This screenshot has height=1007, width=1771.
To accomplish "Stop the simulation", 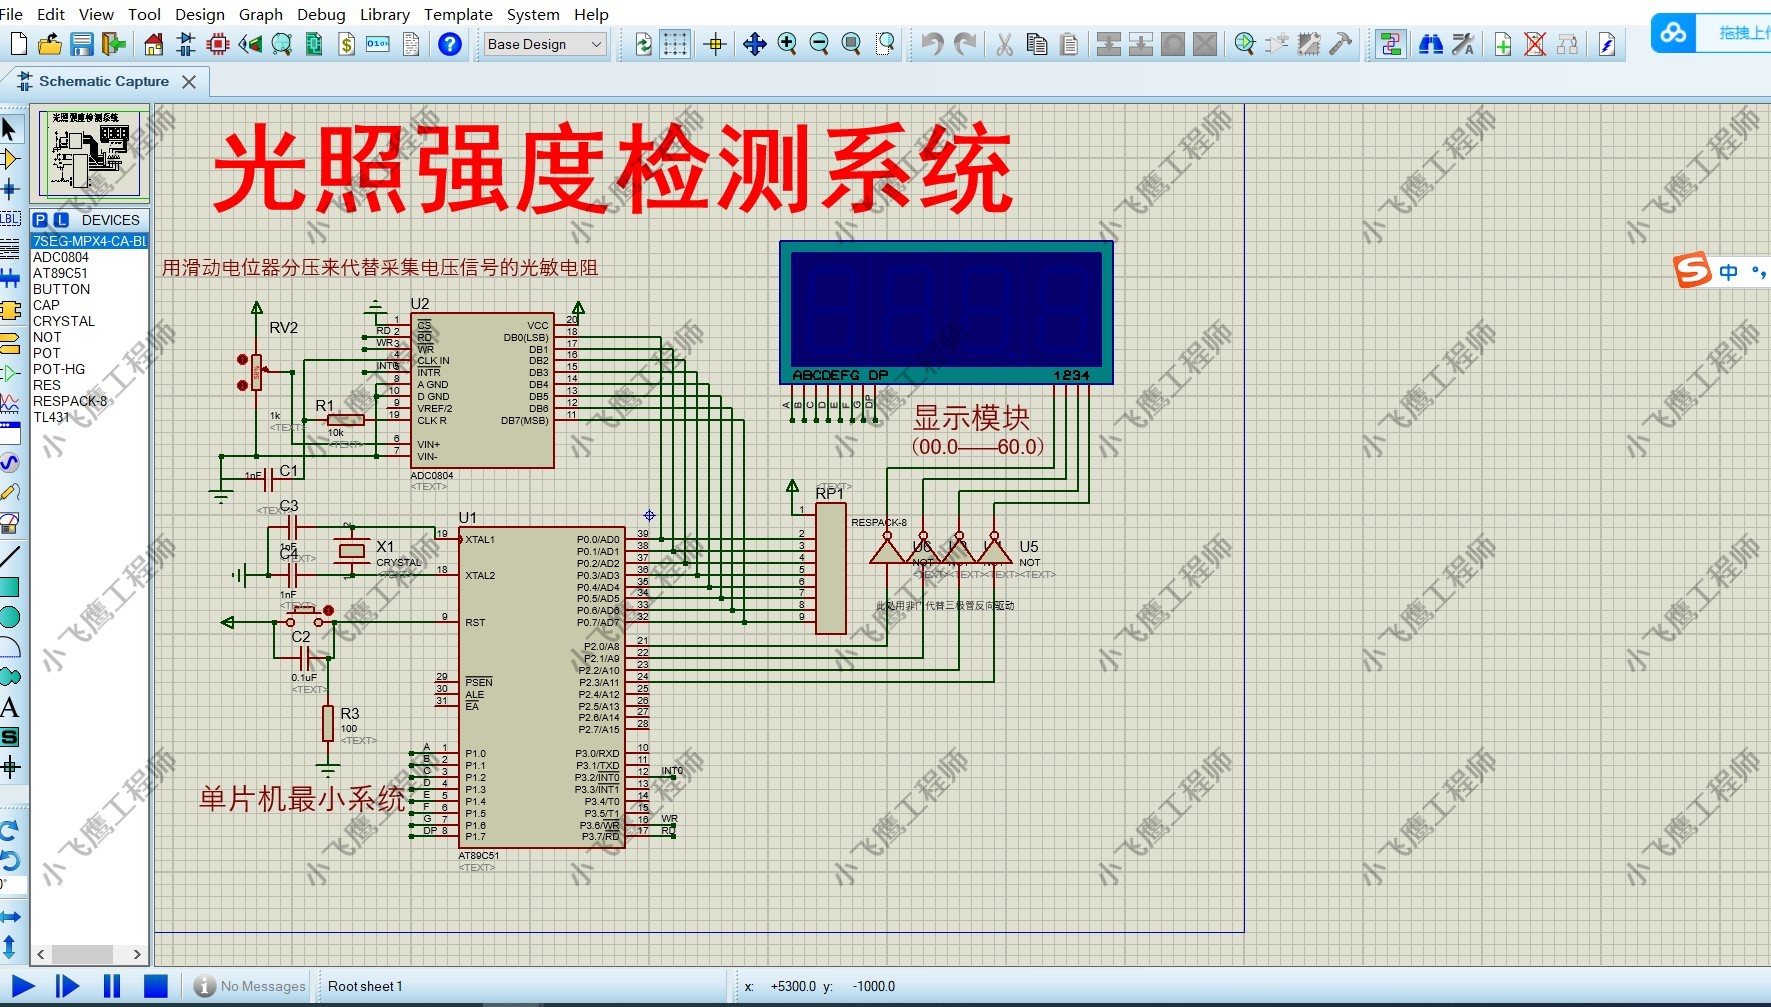I will [x=156, y=986].
